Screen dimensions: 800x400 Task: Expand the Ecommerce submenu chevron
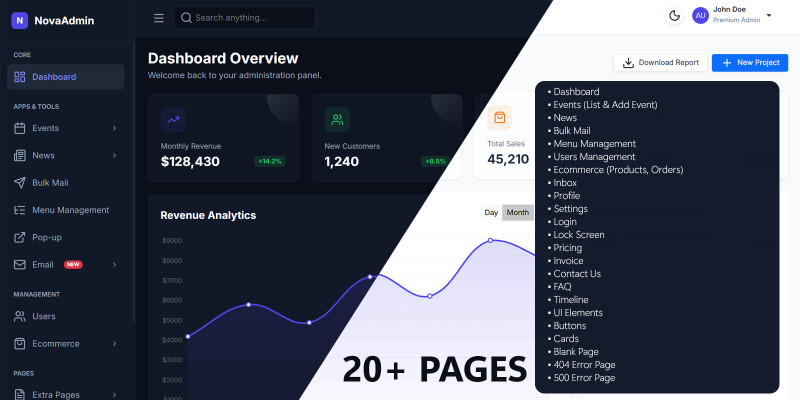click(x=114, y=344)
